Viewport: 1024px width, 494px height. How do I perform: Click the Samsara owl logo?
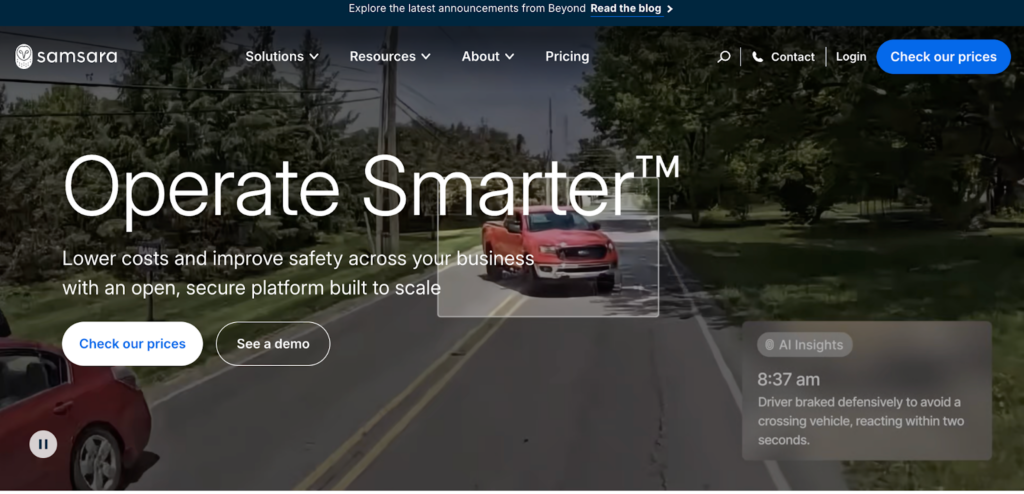24,57
